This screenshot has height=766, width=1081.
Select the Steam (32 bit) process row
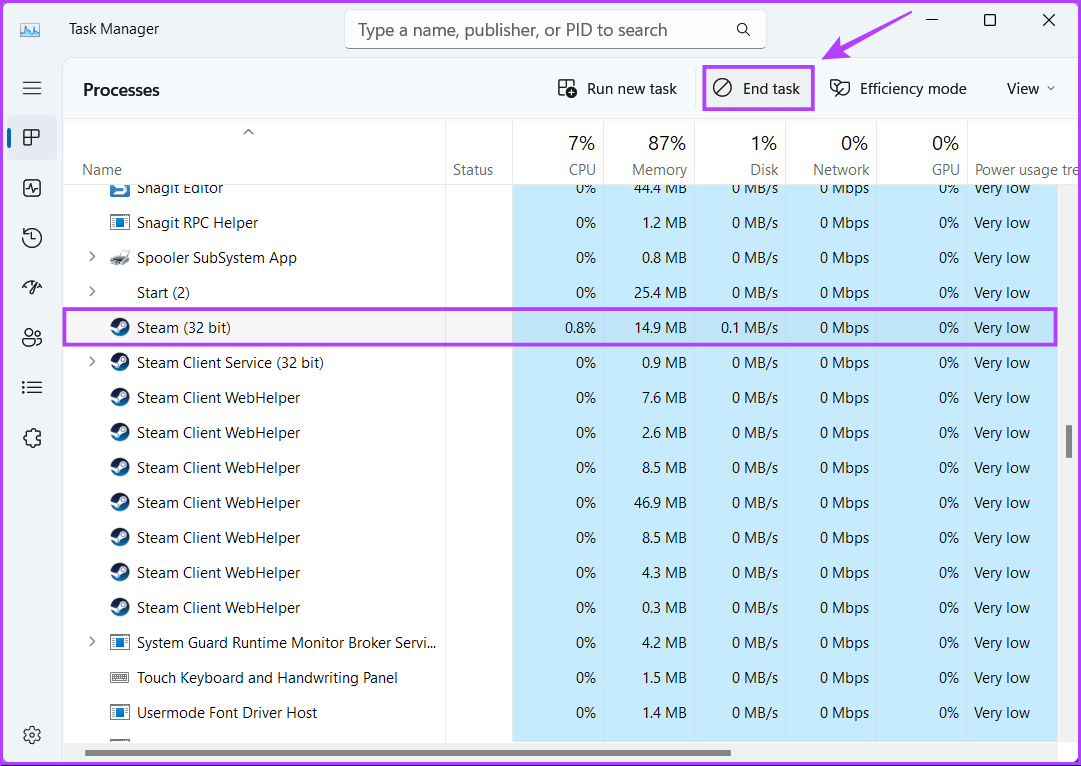[x=560, y=327]
